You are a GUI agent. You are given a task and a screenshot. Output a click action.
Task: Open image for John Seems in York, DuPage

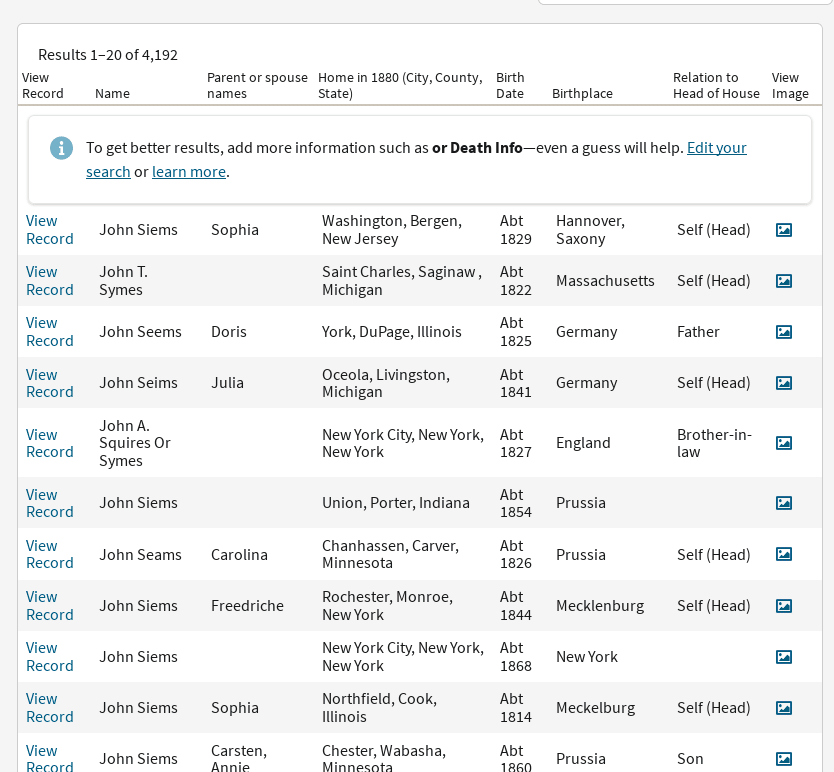(783, 331)
